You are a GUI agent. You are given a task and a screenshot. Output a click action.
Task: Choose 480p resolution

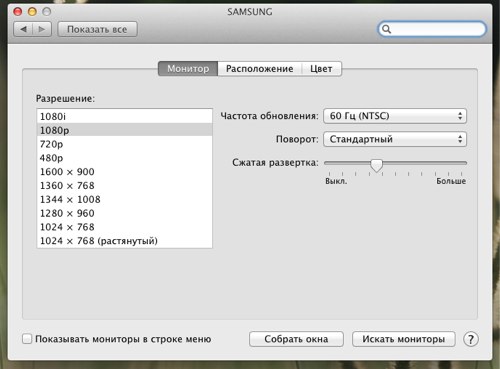[x=124, y=158]
